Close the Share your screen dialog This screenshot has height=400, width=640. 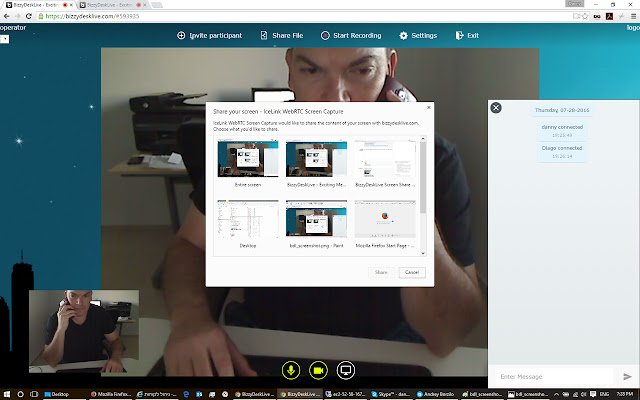429,108
